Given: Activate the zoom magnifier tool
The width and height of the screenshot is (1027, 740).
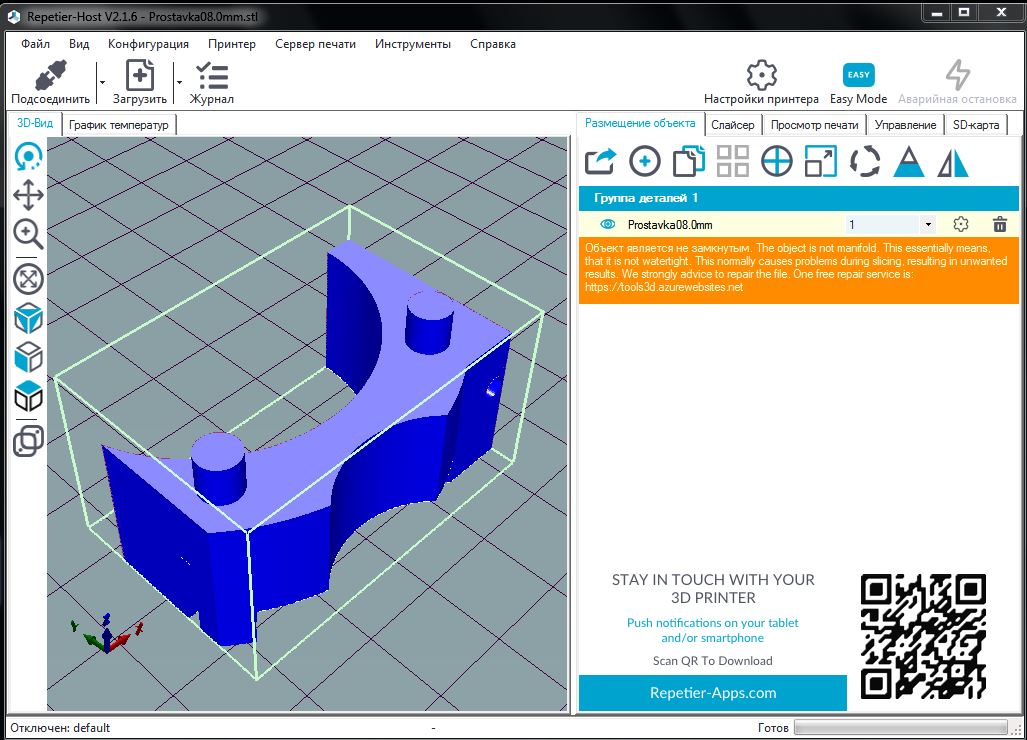Looking at the screenshot, I should click(28, 234).
